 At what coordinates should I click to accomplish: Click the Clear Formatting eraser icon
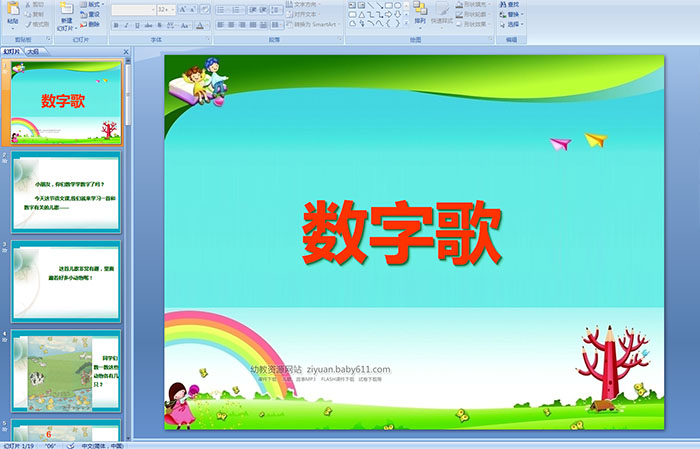pos(205,10)
